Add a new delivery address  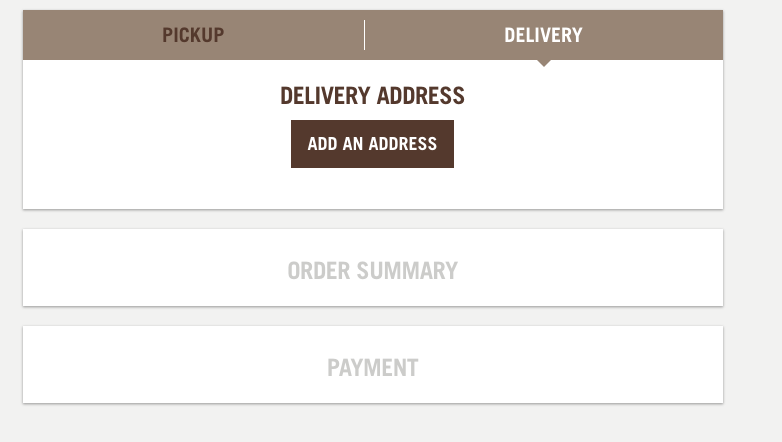[x=373, y=144]
